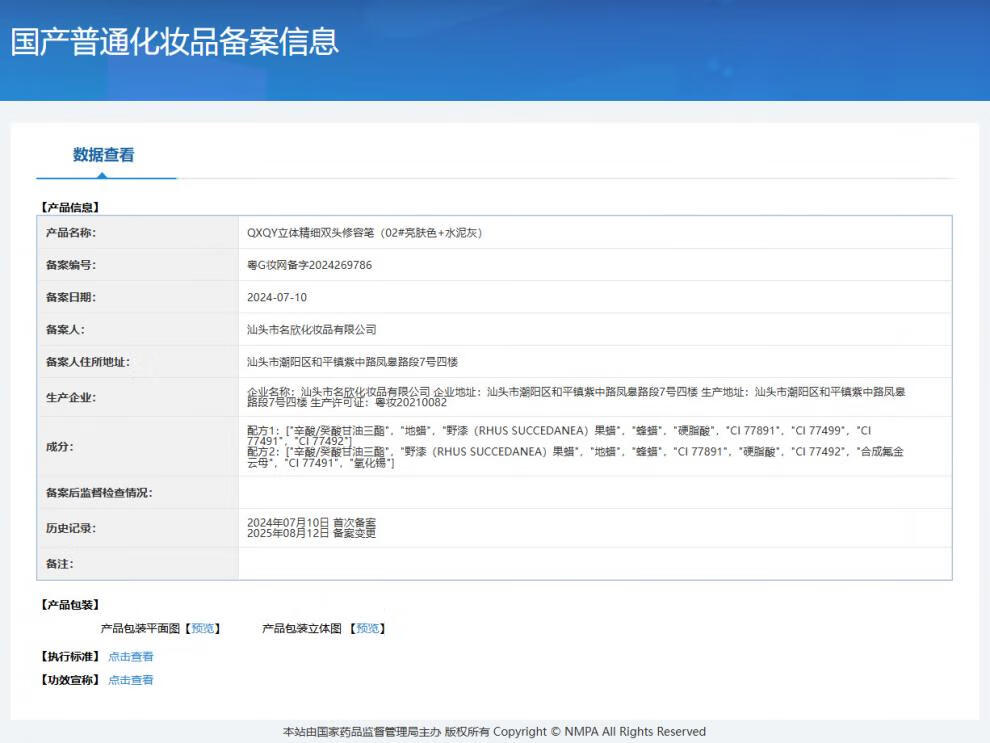Click the filing date 2024-07-10
The height and width of the screenshot is (743, 990).
277,297
